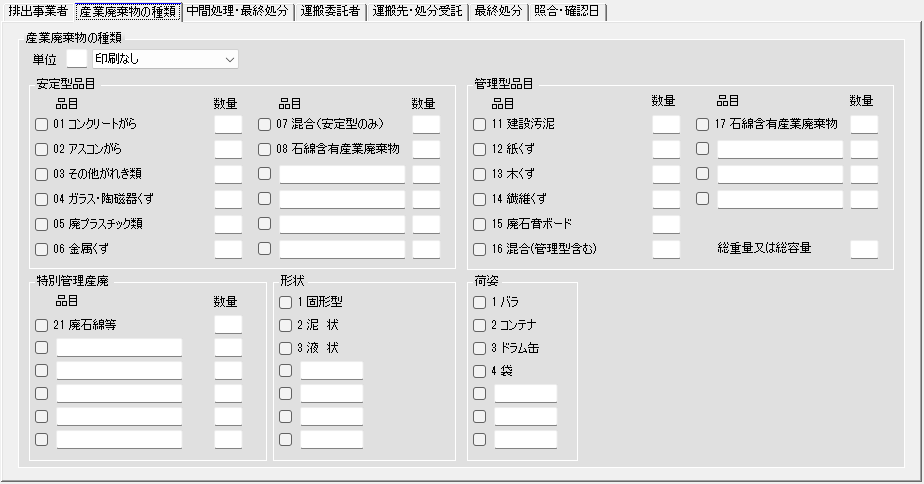This screenshot has width=924, height=484.
Task: Toggle the 3 液 状 shape checkbox
Action: click(x=285, y=348)
